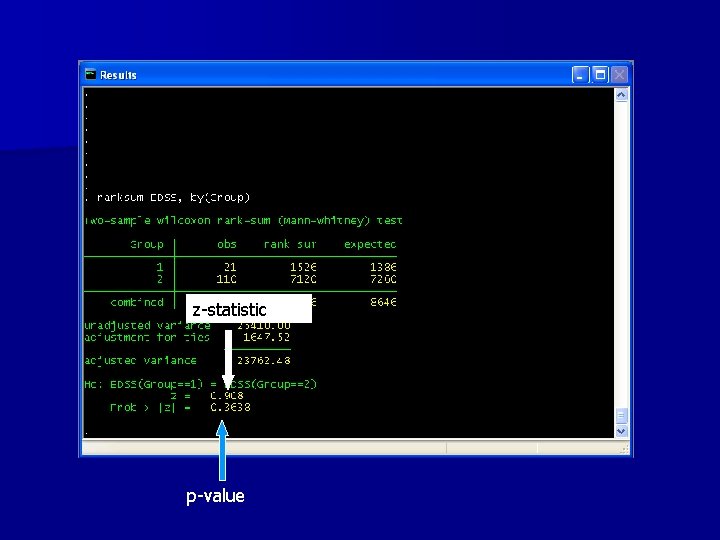This screenshot has height=540, width=720.
Task: Click the adjustment for ties value
Action: pyautogui.click(x=267, y=338)
